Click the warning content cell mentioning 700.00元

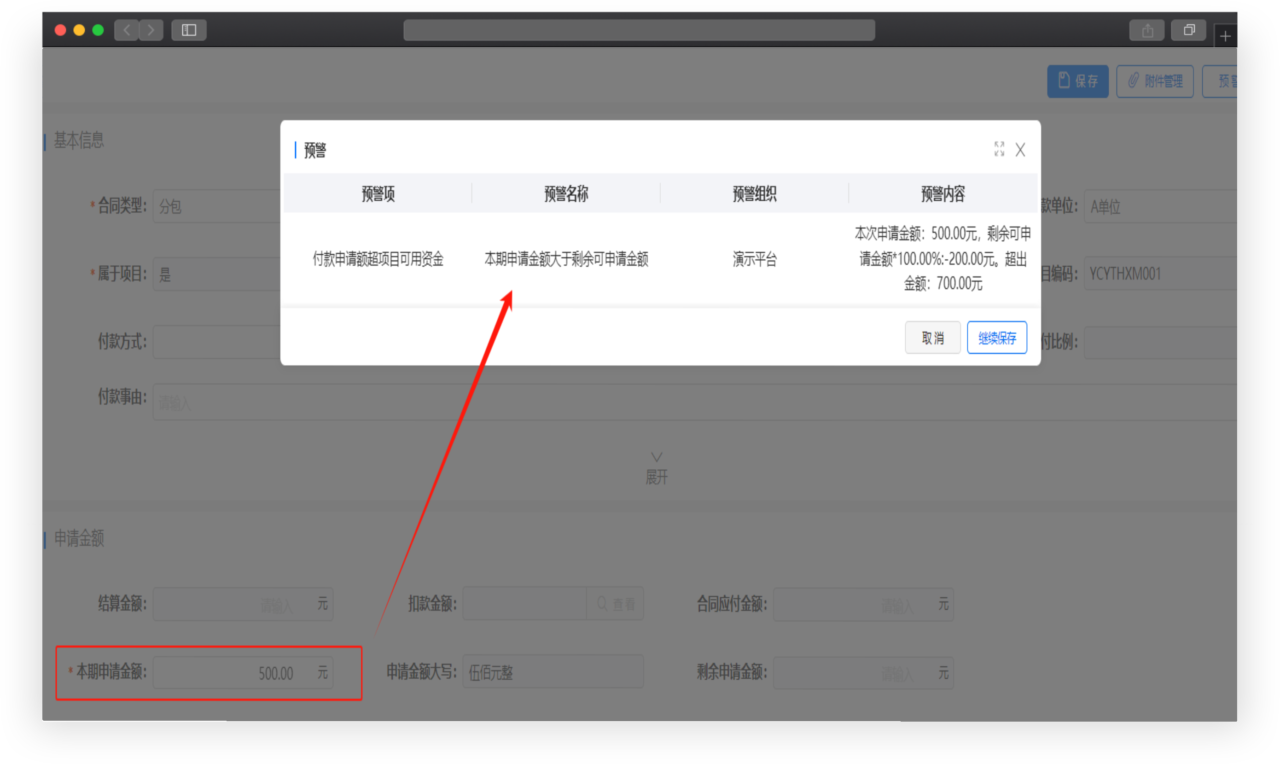pyautogui.click(x=943, y=258)
